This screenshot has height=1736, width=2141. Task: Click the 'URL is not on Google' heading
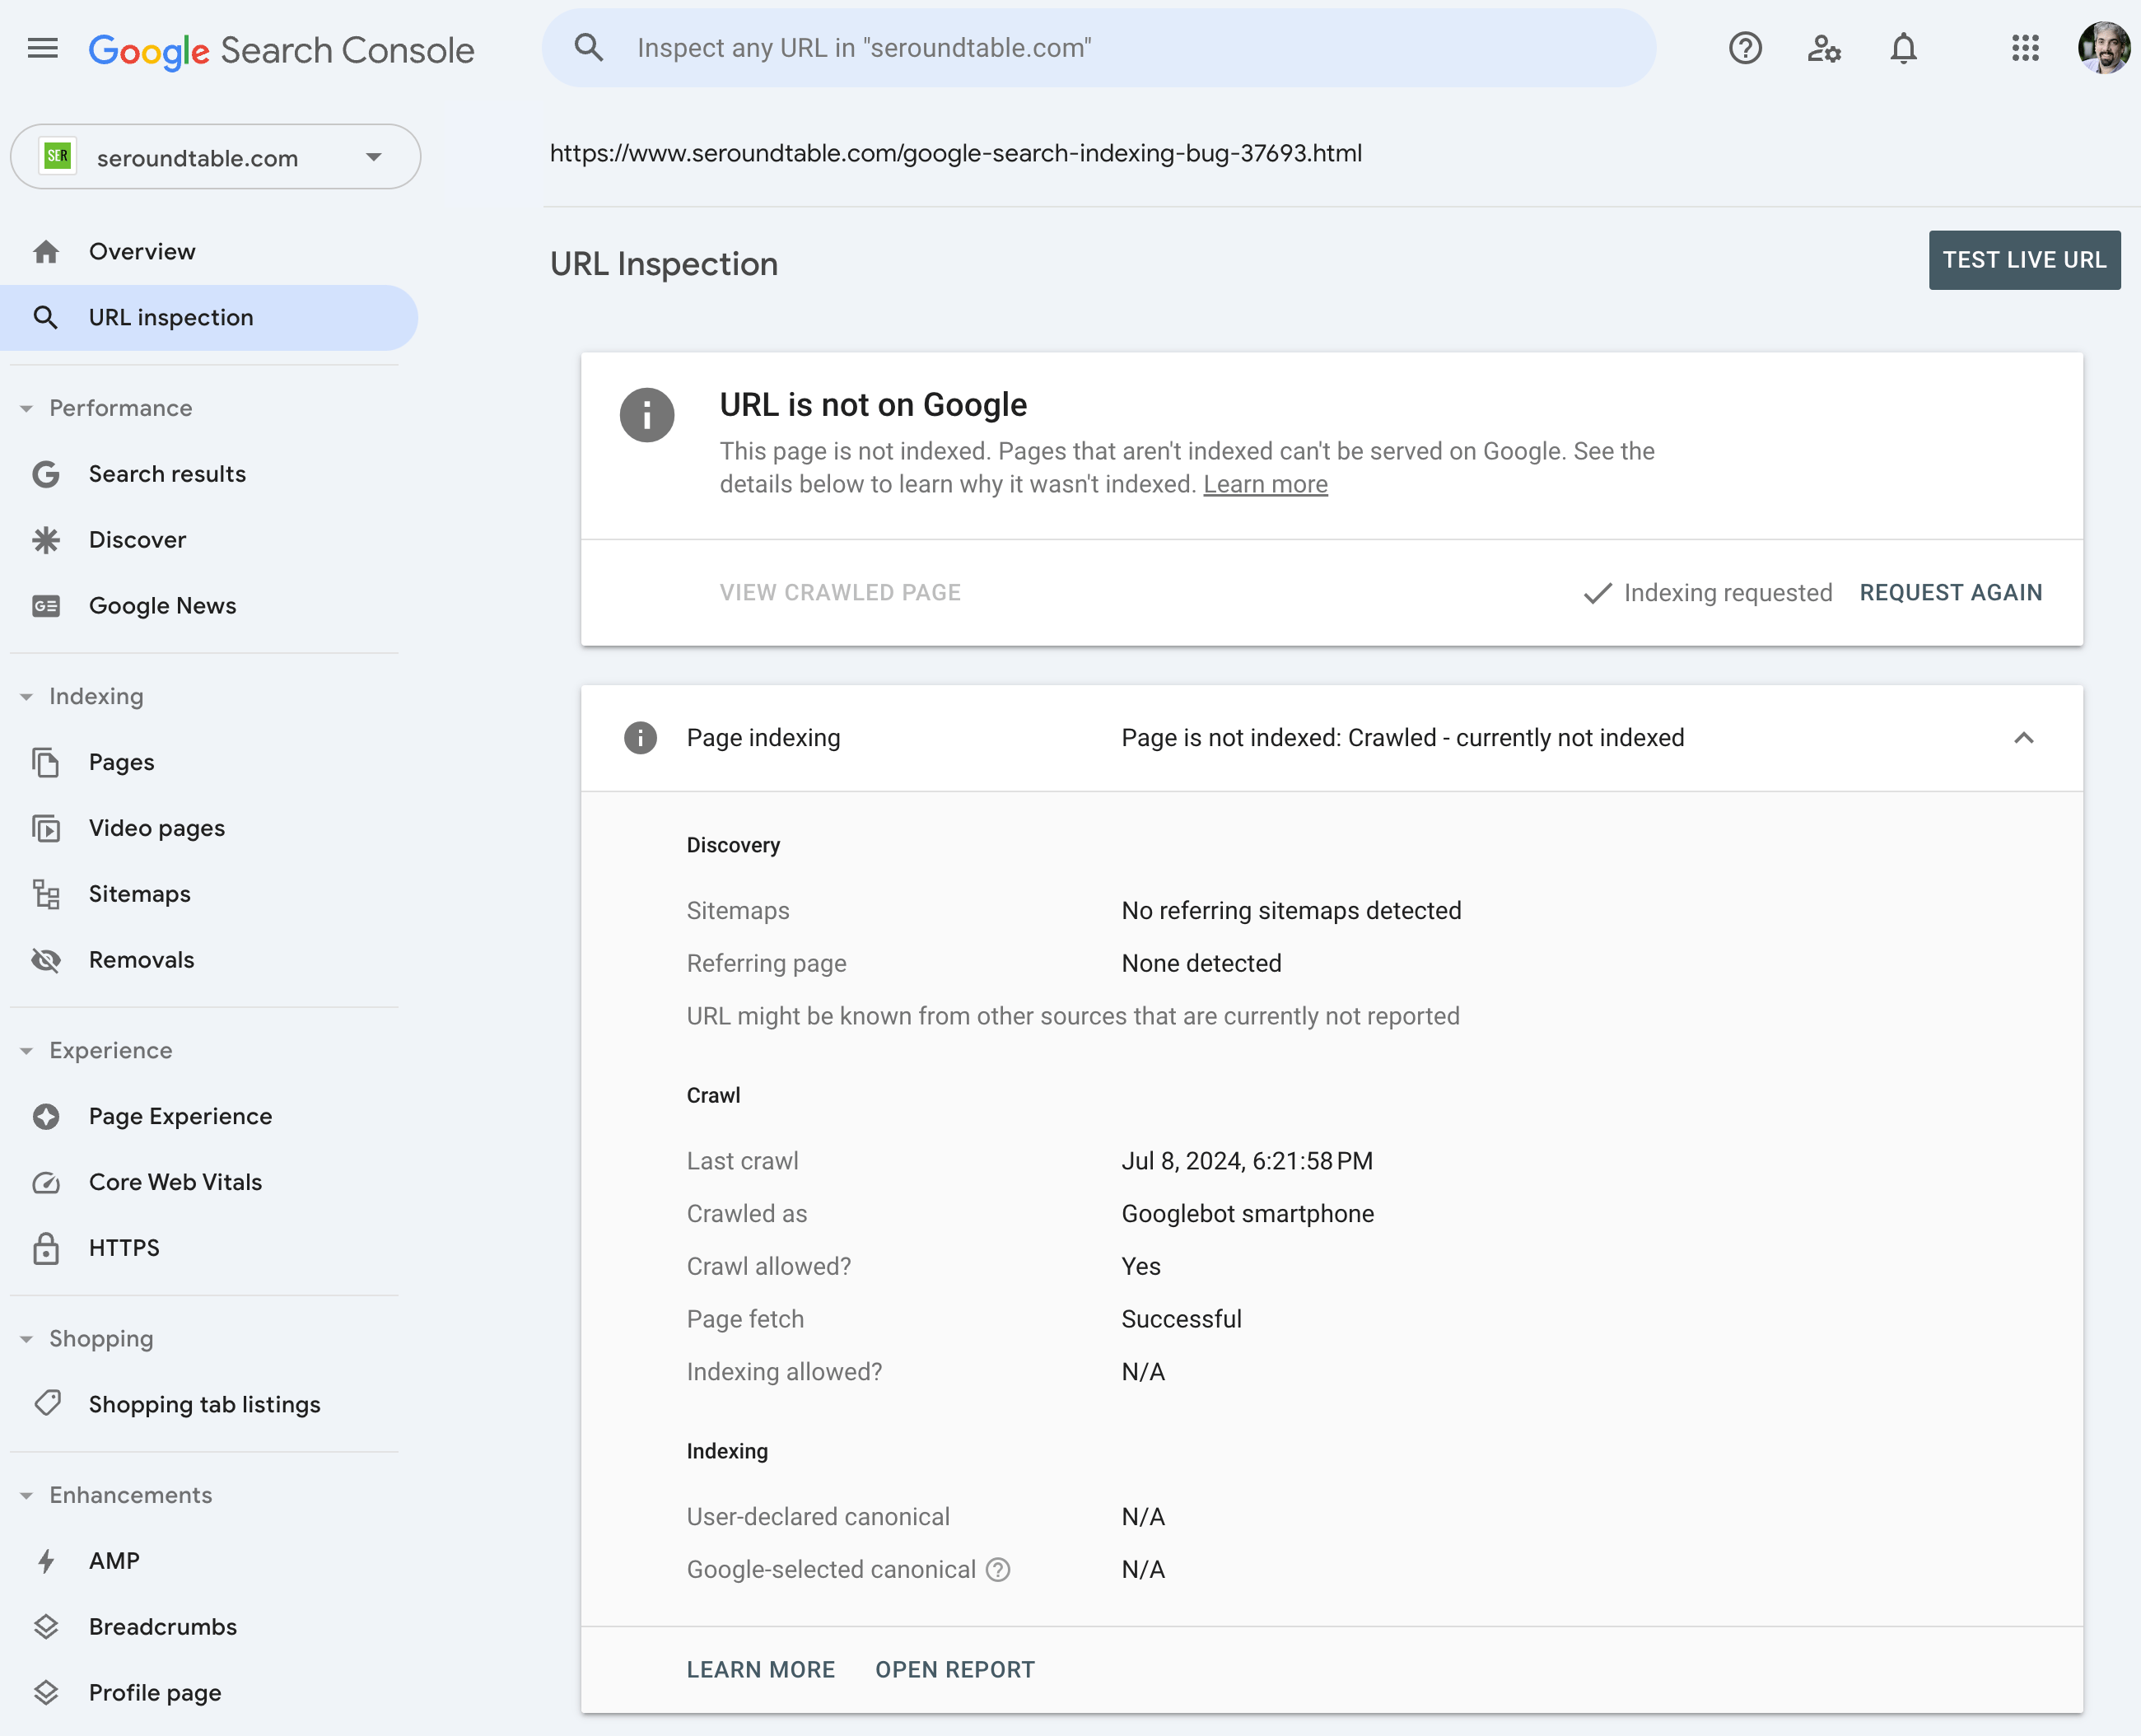873,405
